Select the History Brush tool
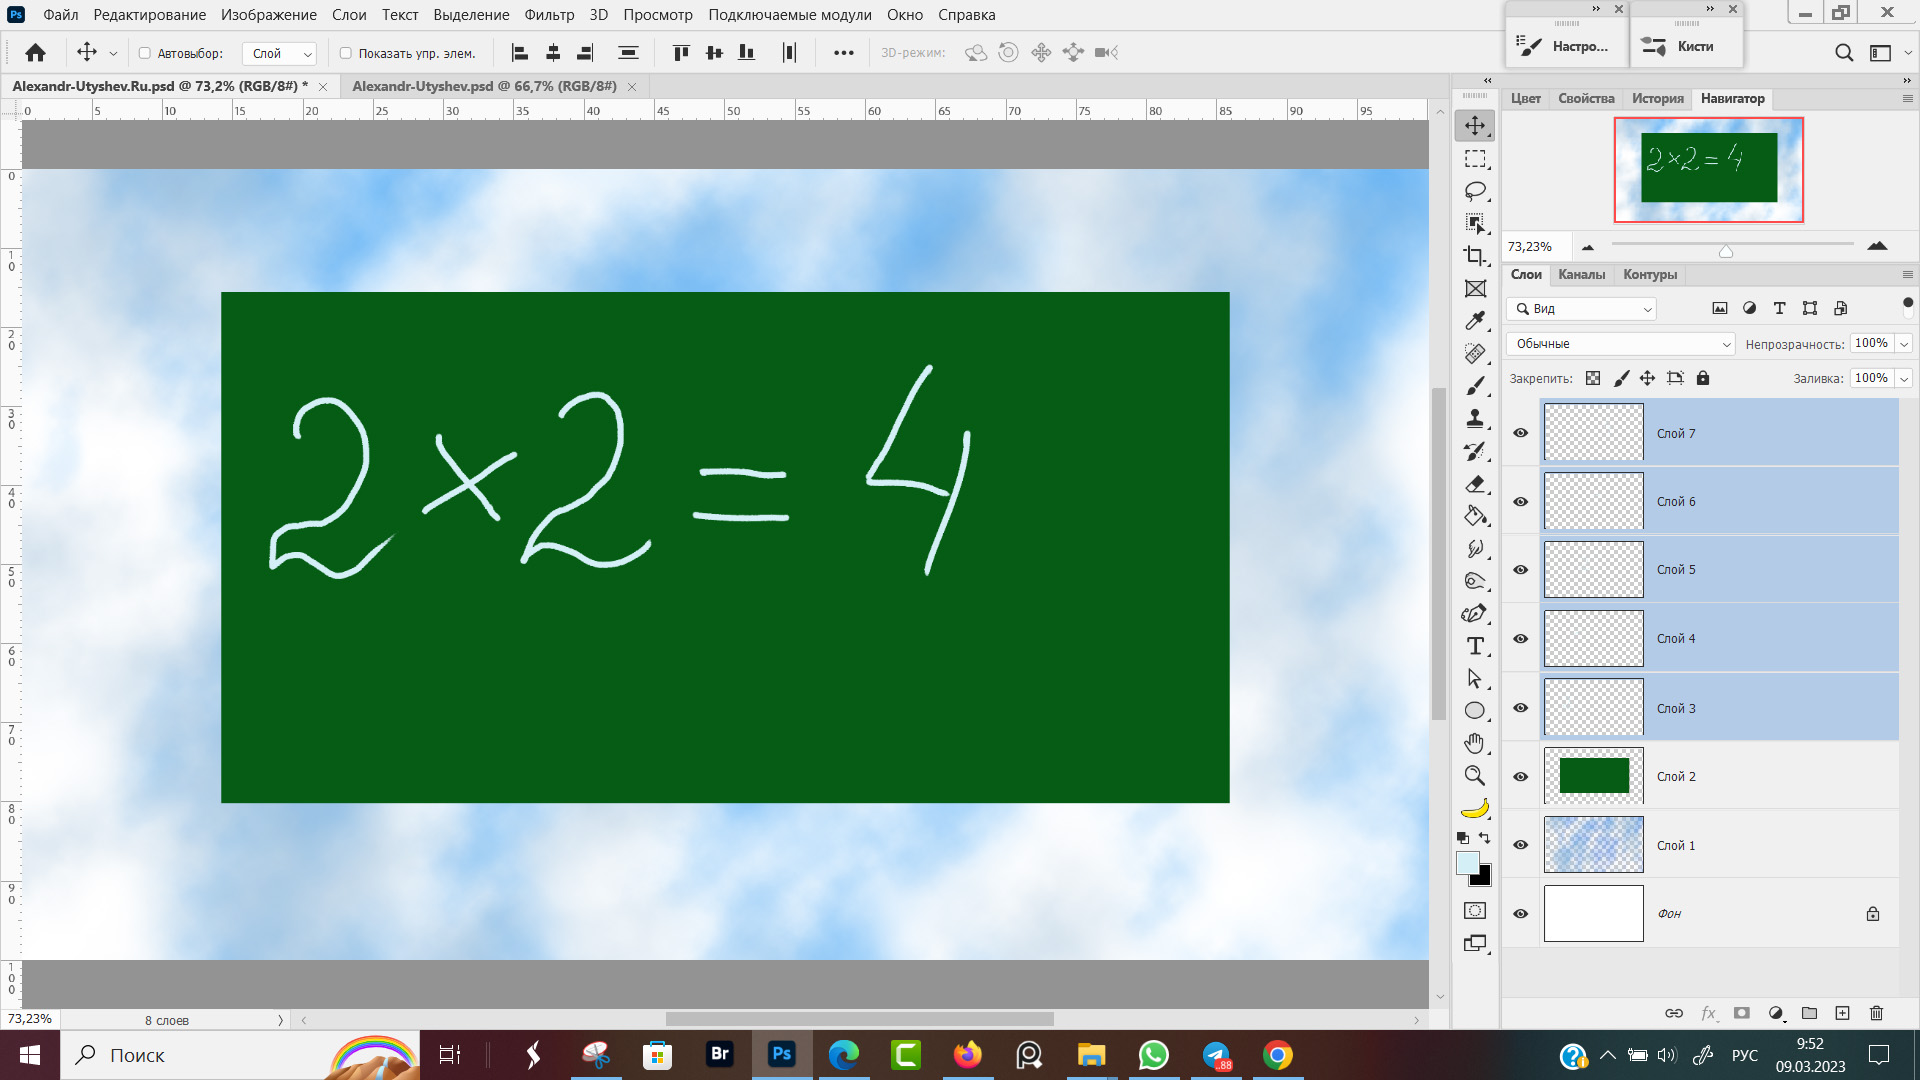Viewport: 1920px width, 1080px height. (x=1475, y=451)
